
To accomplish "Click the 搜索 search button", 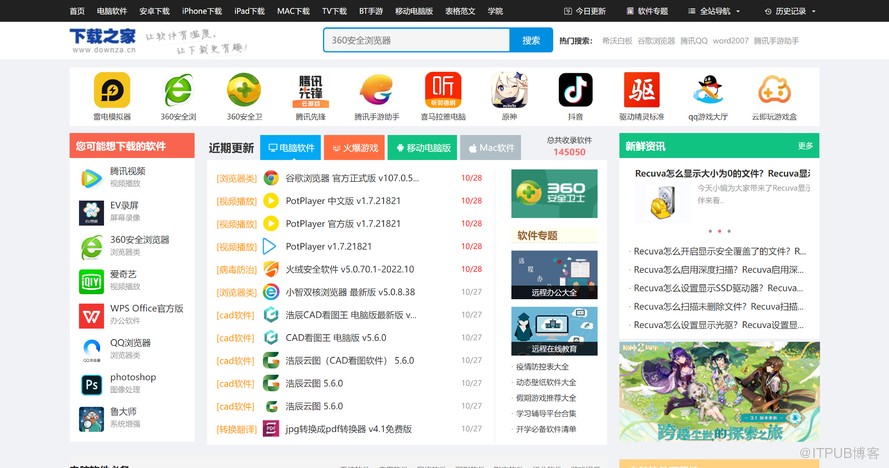I will (531, 40).
